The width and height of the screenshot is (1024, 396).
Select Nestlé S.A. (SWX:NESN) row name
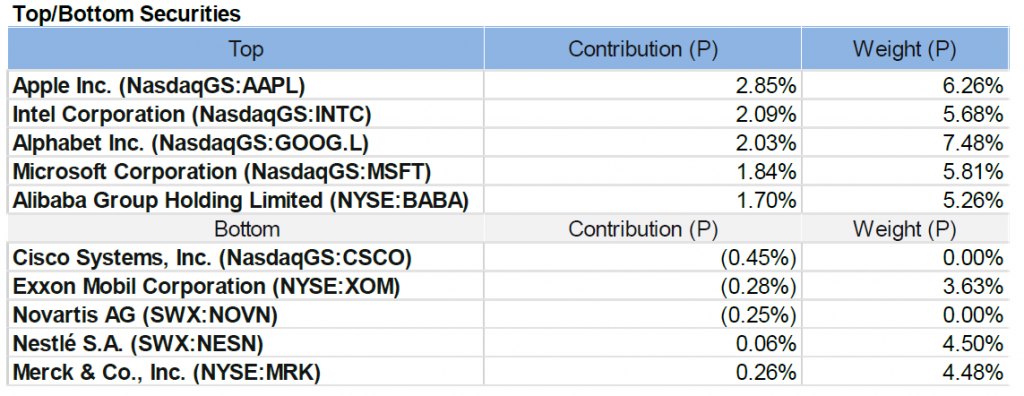click(x=138, y=344)
